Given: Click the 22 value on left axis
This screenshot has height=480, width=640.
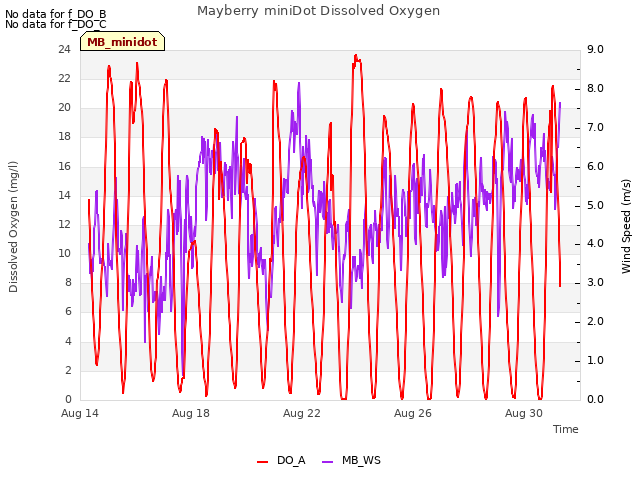Looking at the screenshot, I should (65, 78).
